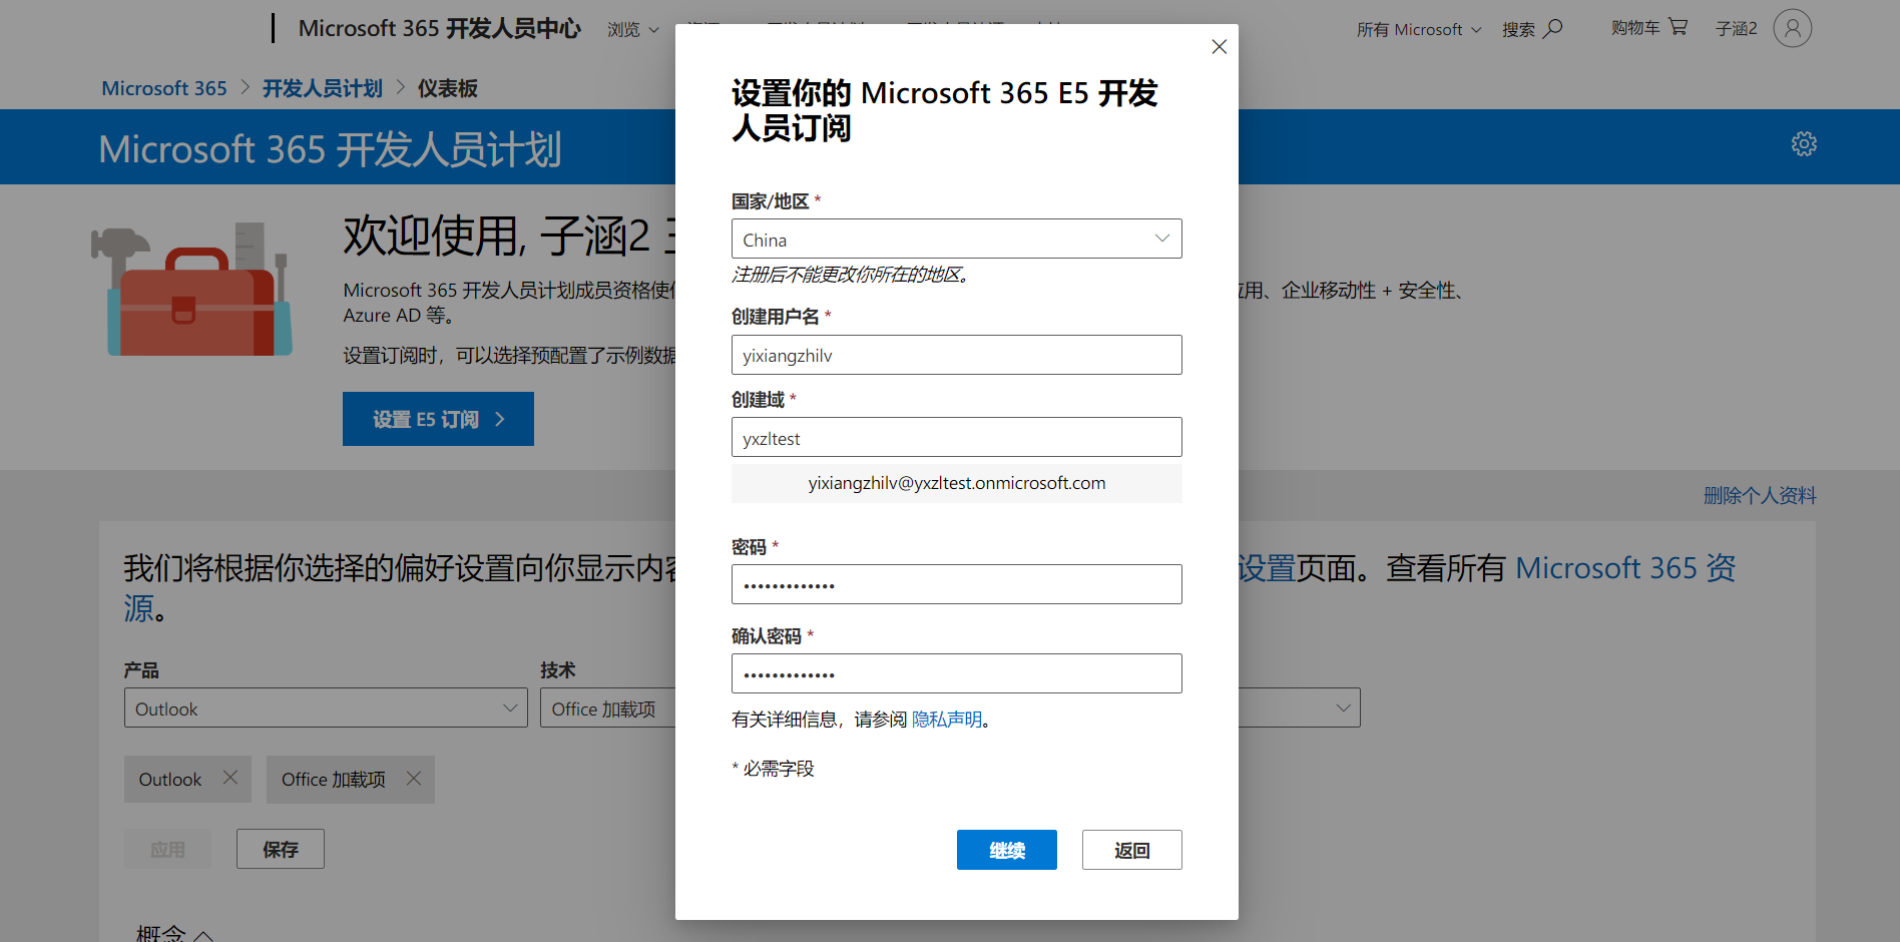Click the 返回 button
Viewport: 1900px width, 942px height.
1132,850
